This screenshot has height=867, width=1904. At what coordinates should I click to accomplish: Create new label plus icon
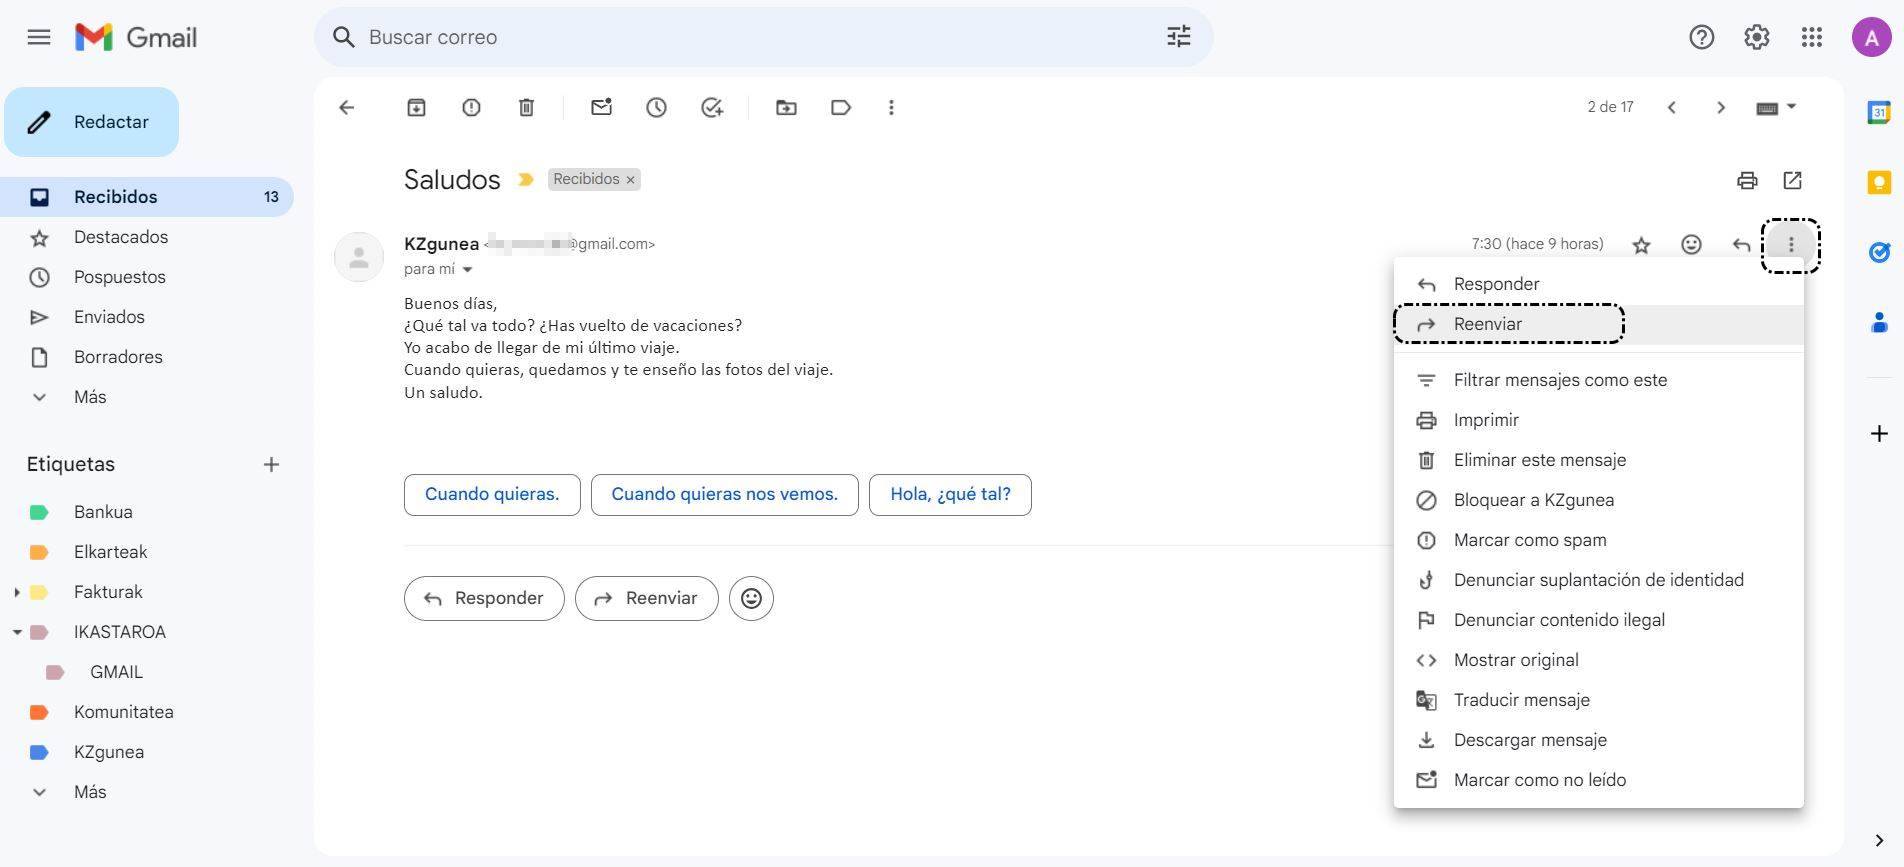[271, 464]
